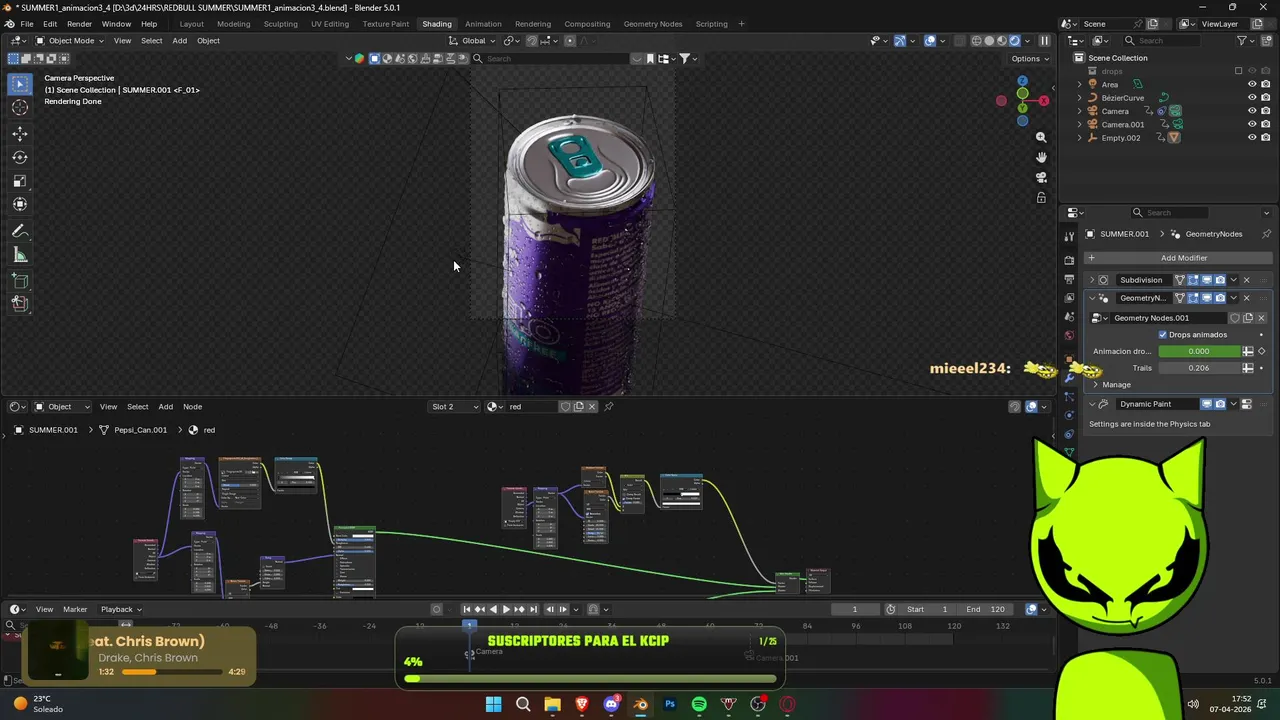Image resolution: width=1280 pixels, height=720 pixels.
Task: Open the World properties tab
Action: [x=1069, y=335]
